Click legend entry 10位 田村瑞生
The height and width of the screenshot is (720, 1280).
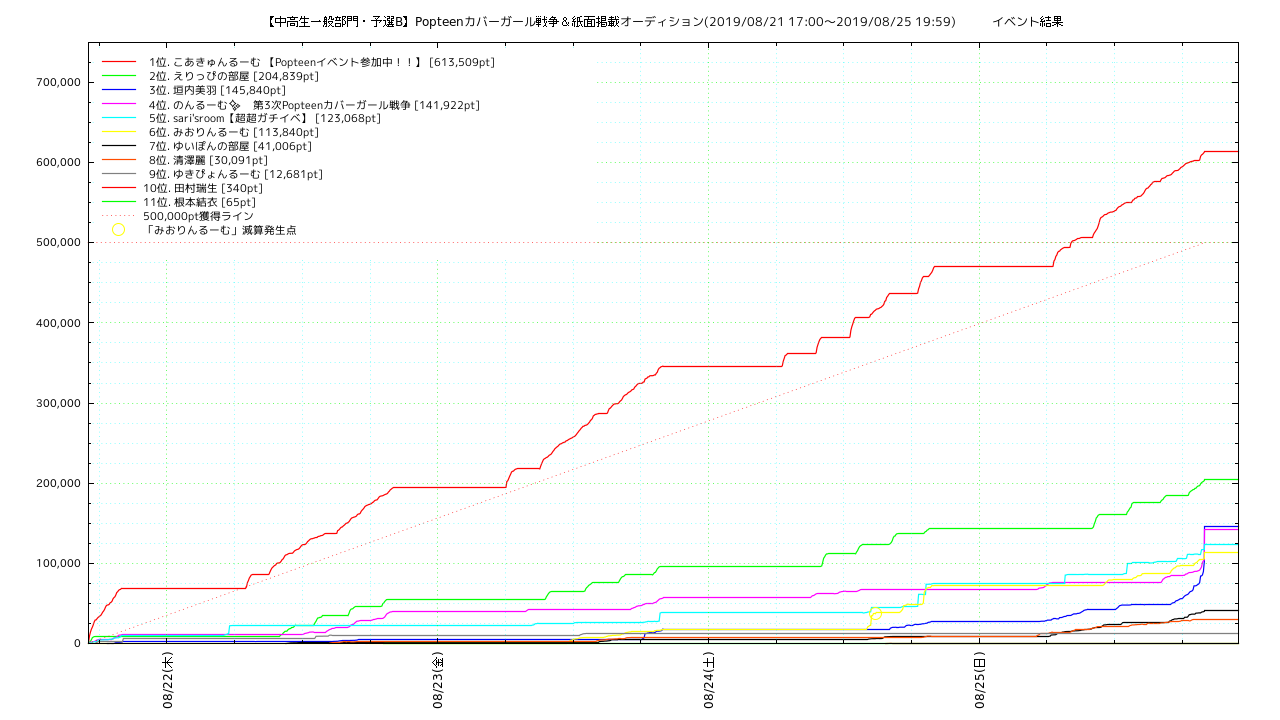pyautogui.click(x=203, y=188)
